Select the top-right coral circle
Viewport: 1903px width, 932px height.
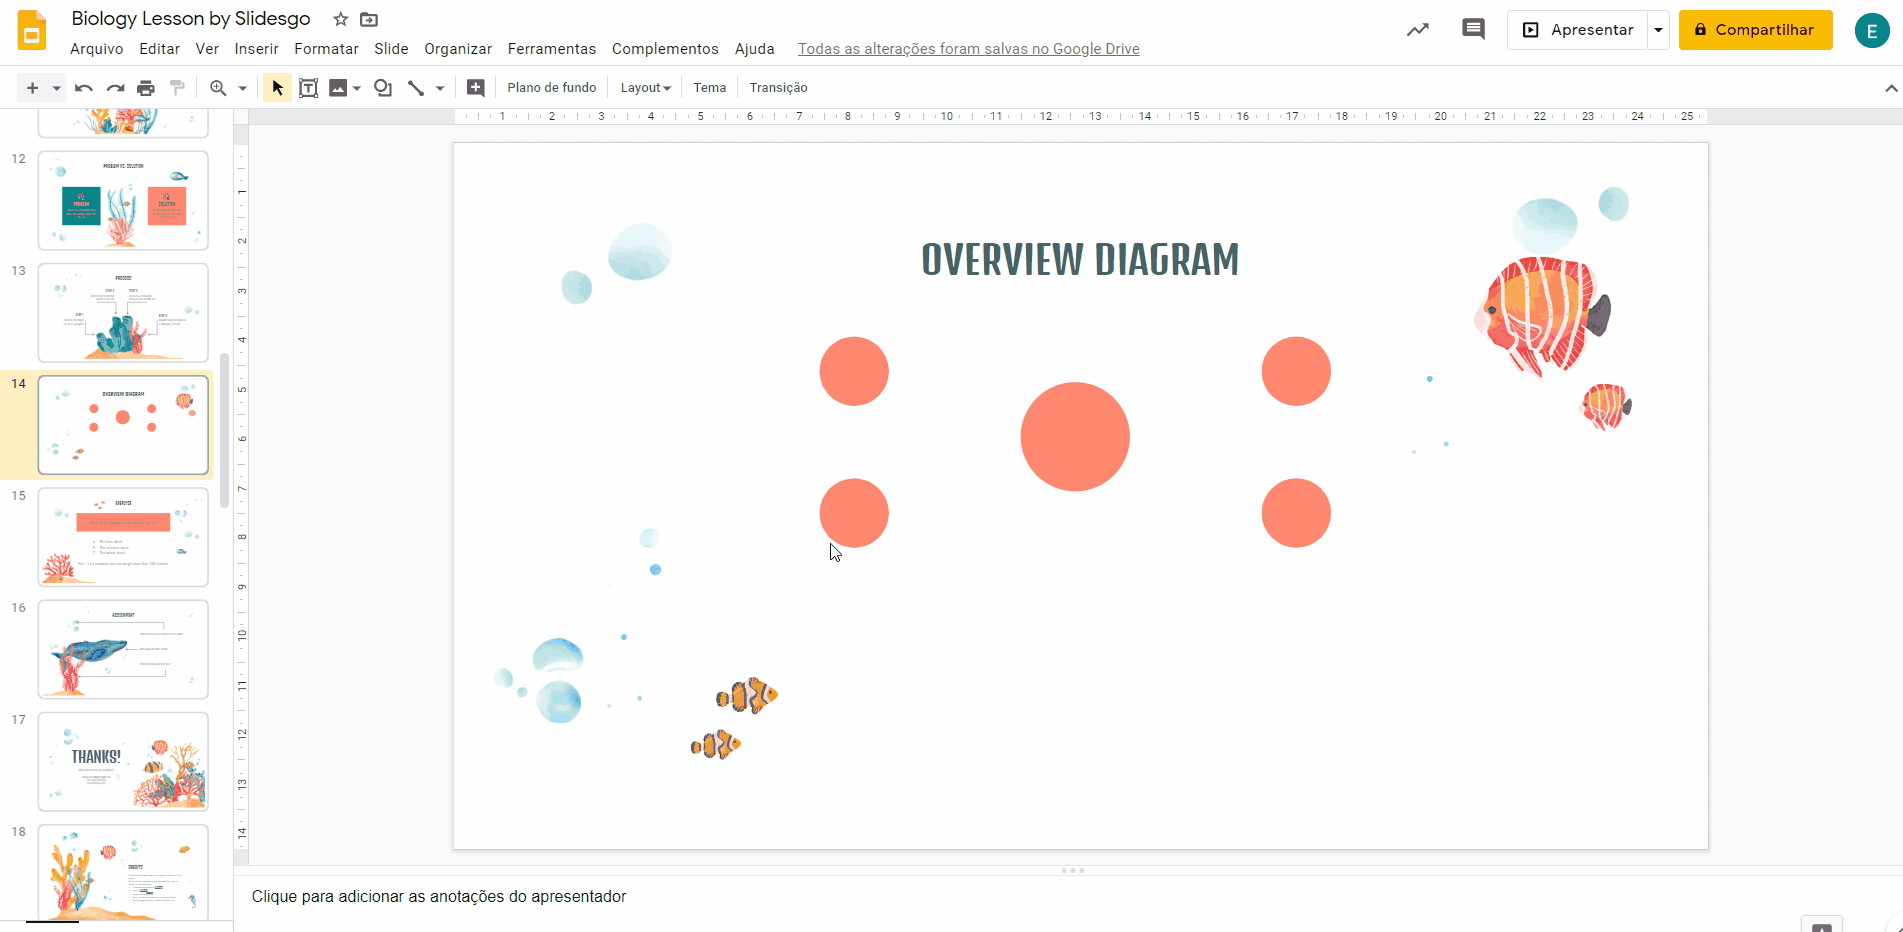click(x=1296, y=371)
